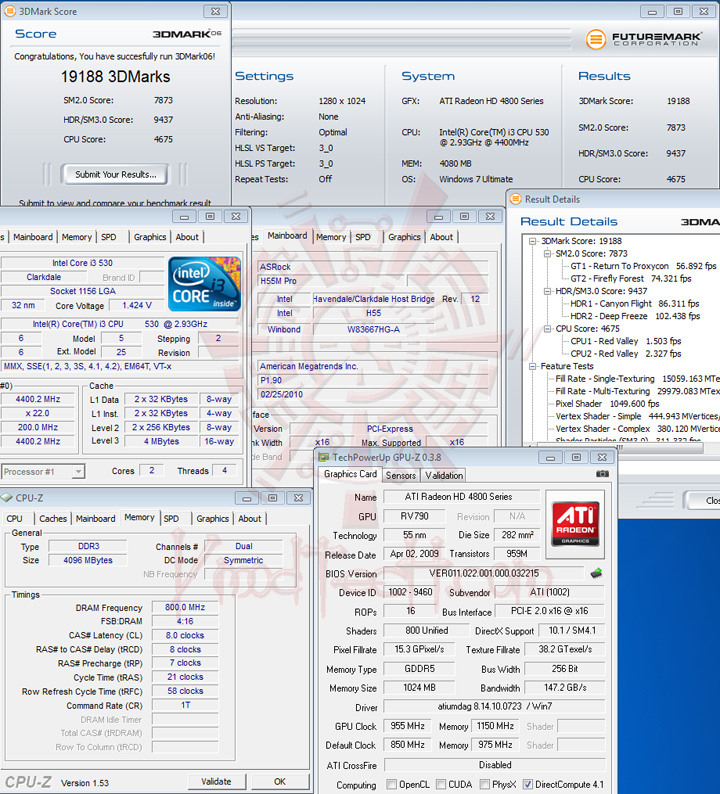720x794 pixels.
Task: Click the Futuremark Corporation logo
Action: coord(644,39)
